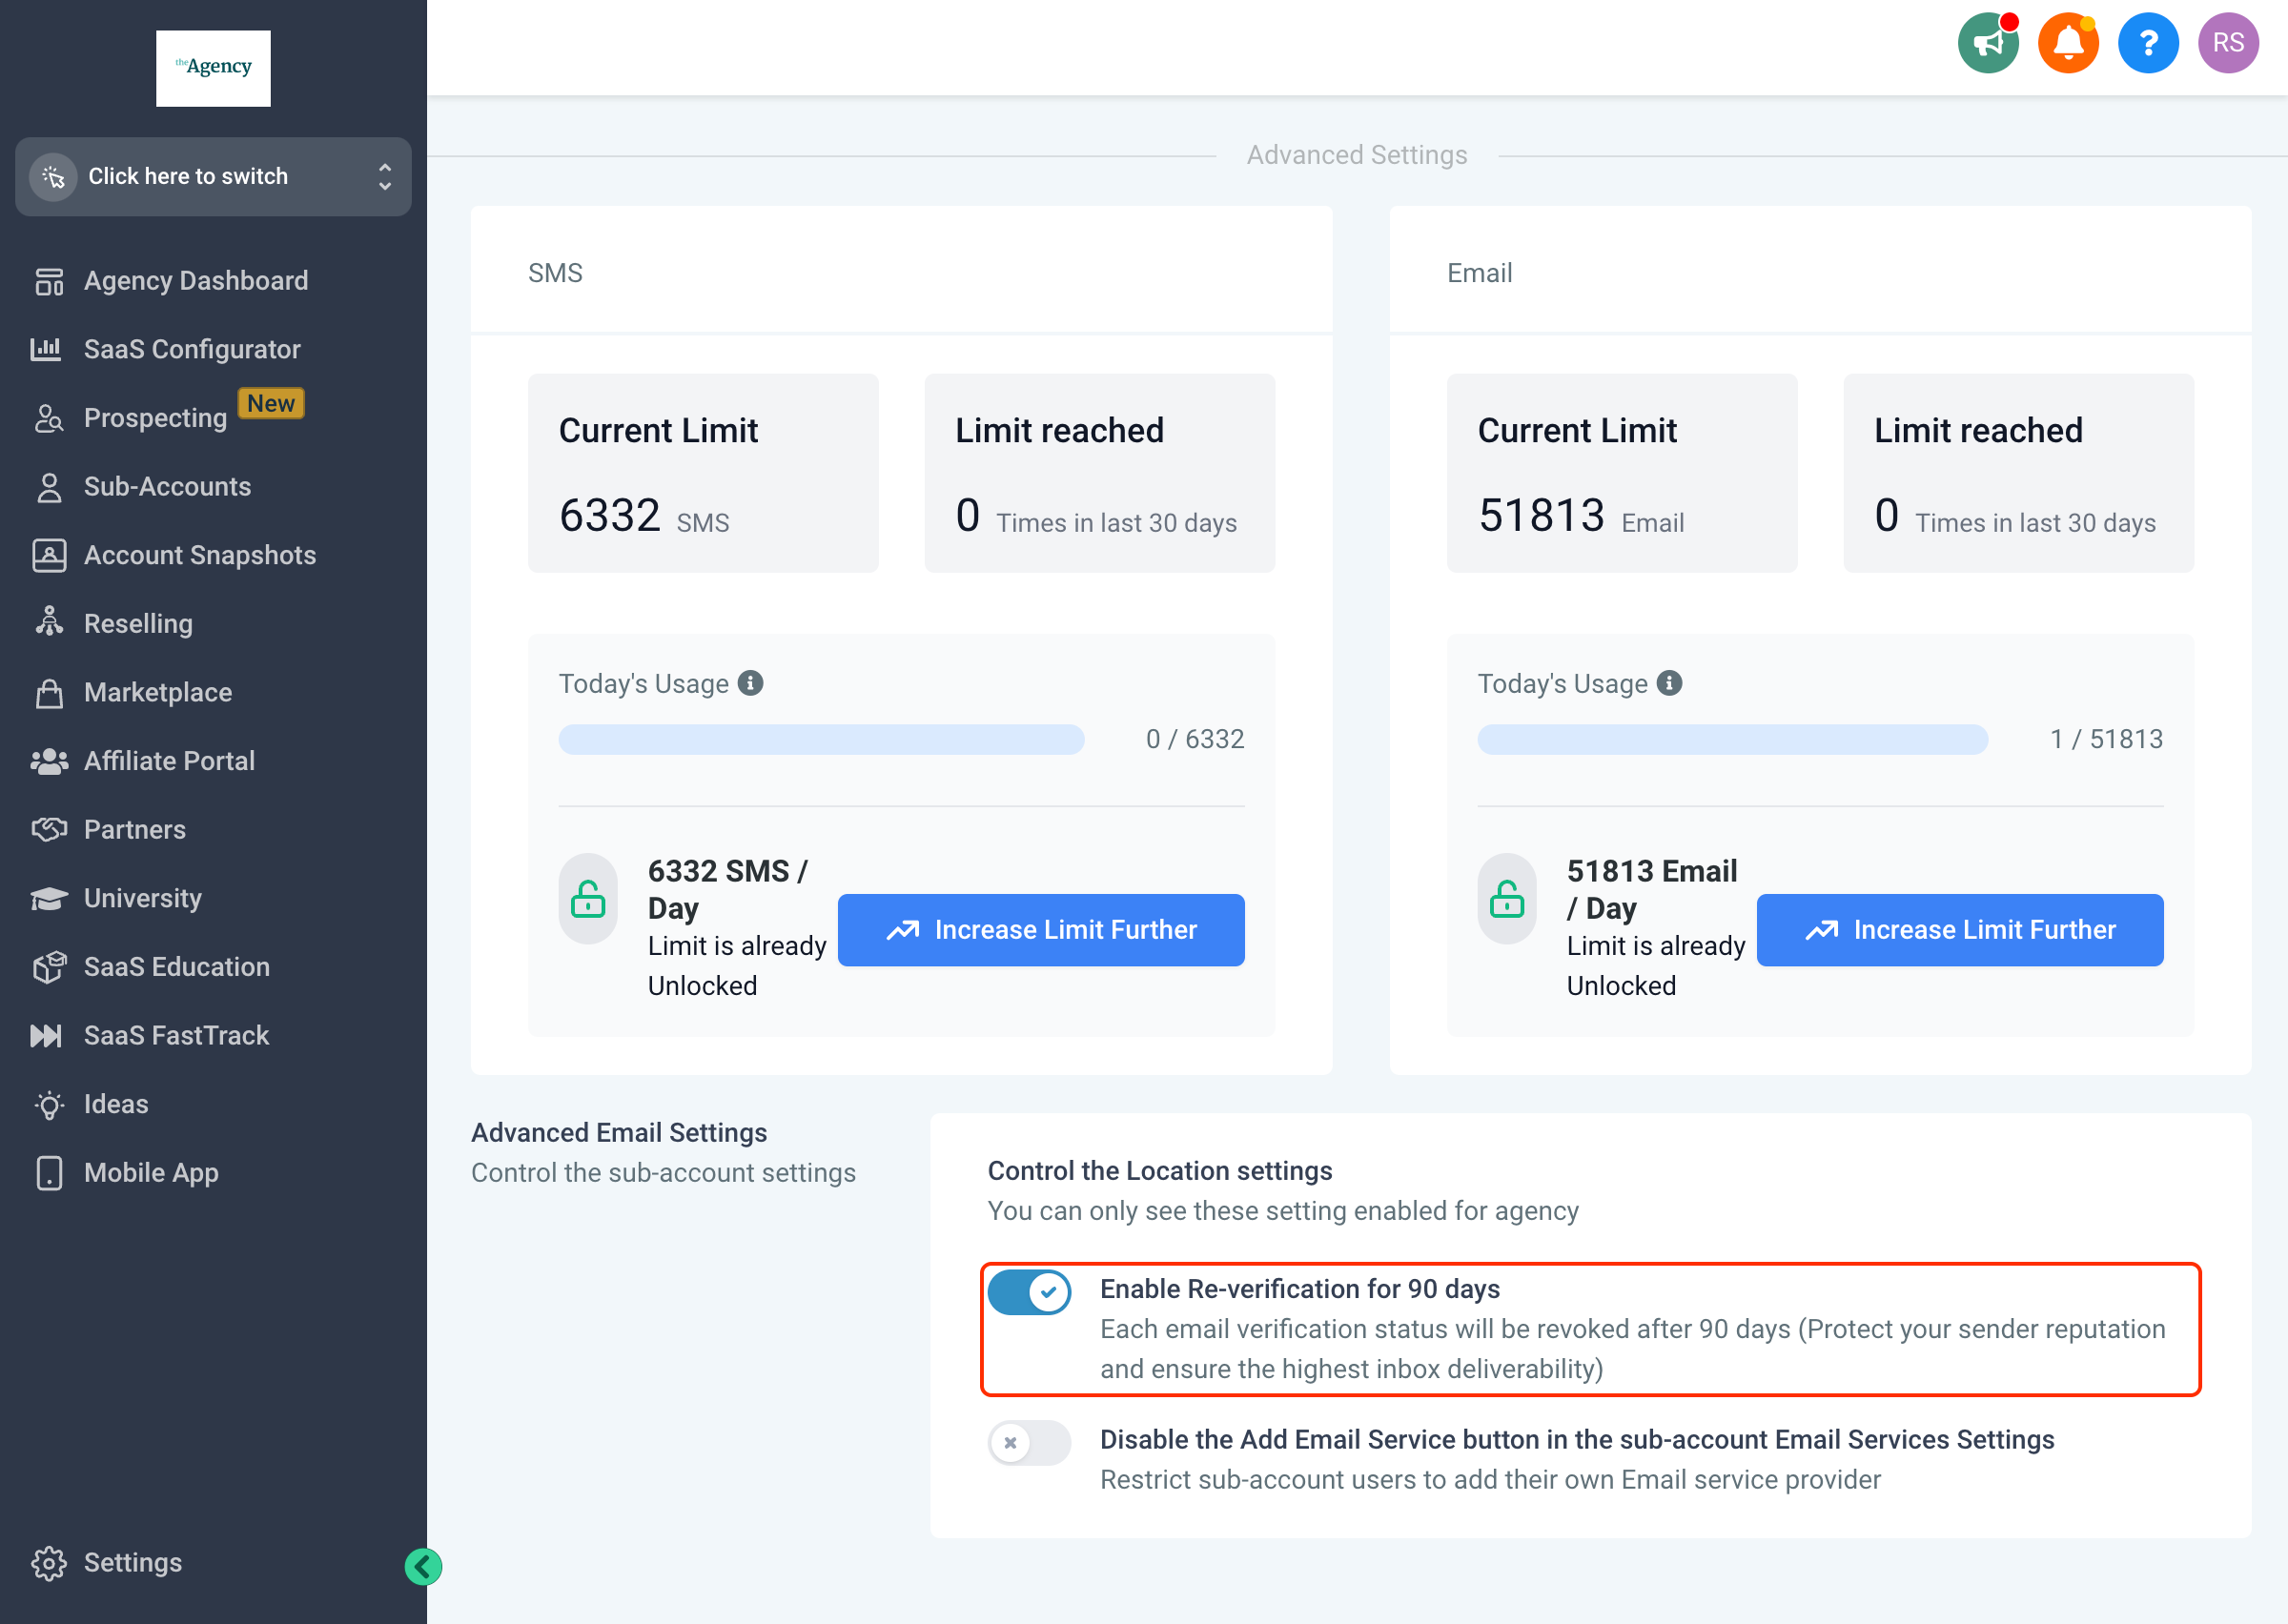Click the megaphone announcements icon
This screenshot has height=1624, width=2288.
(1987, 43)
